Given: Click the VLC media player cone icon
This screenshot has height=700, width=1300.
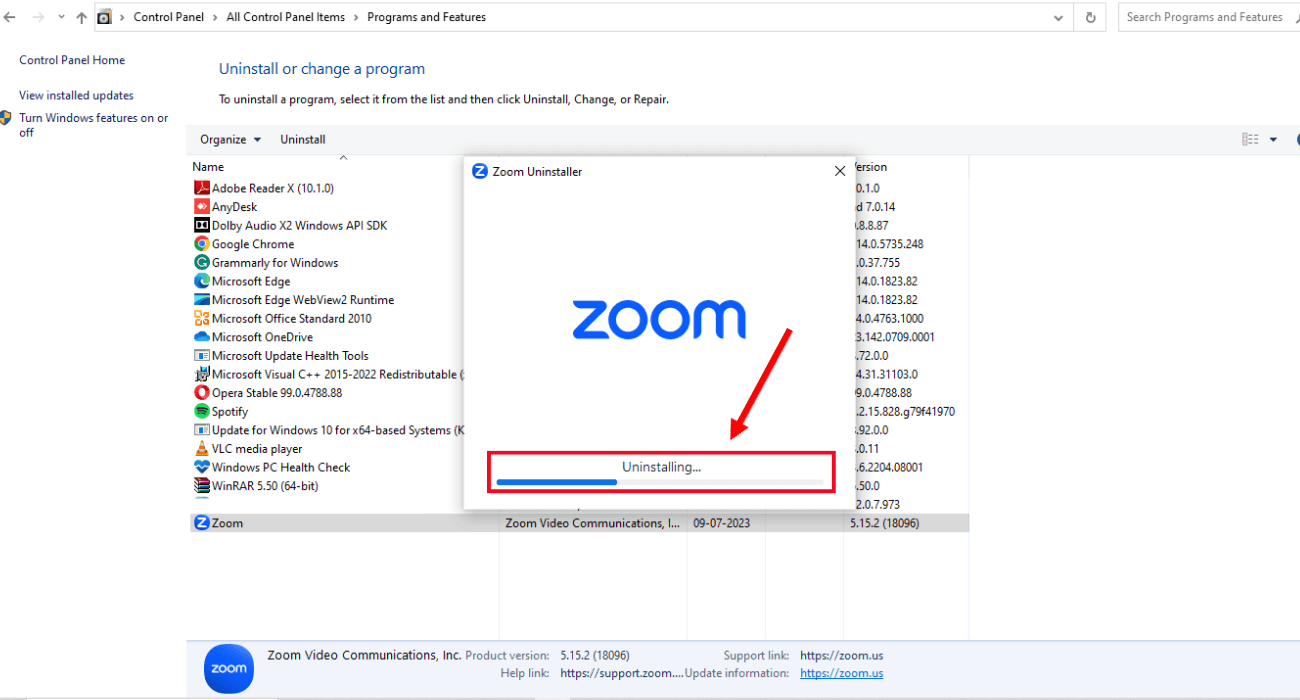Looking at the screenshot, I should click(x=201, y=449).
